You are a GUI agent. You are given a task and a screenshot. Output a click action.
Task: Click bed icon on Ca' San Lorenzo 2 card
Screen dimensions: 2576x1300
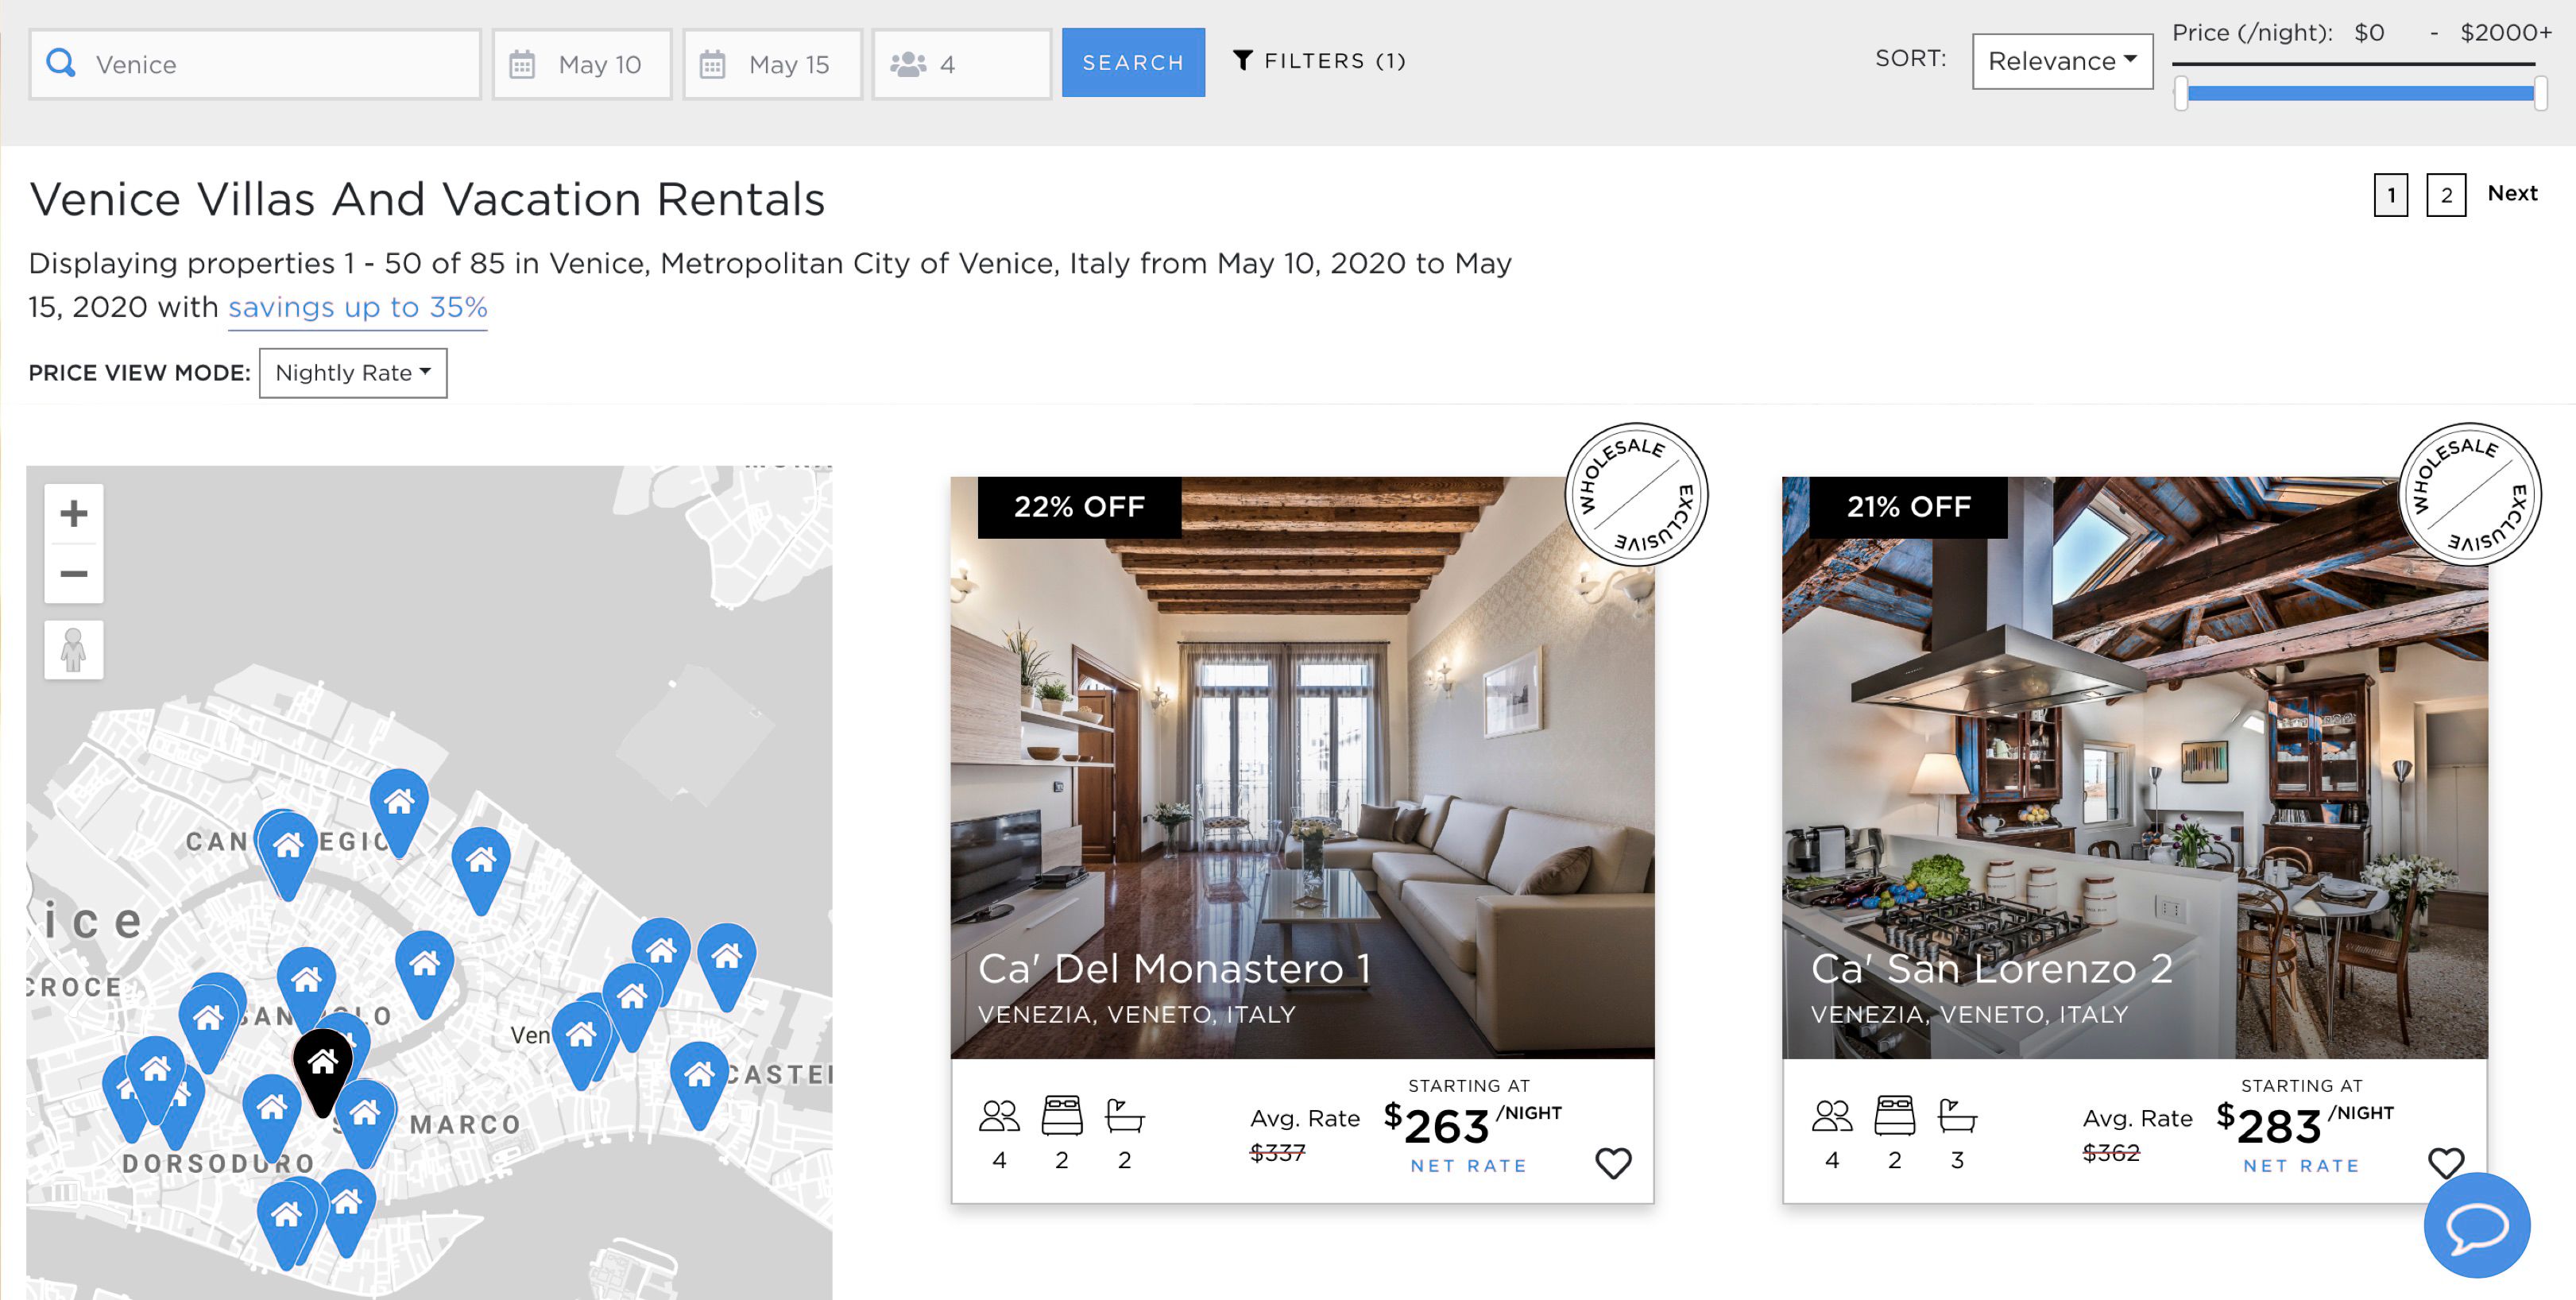[1895, 1115]
